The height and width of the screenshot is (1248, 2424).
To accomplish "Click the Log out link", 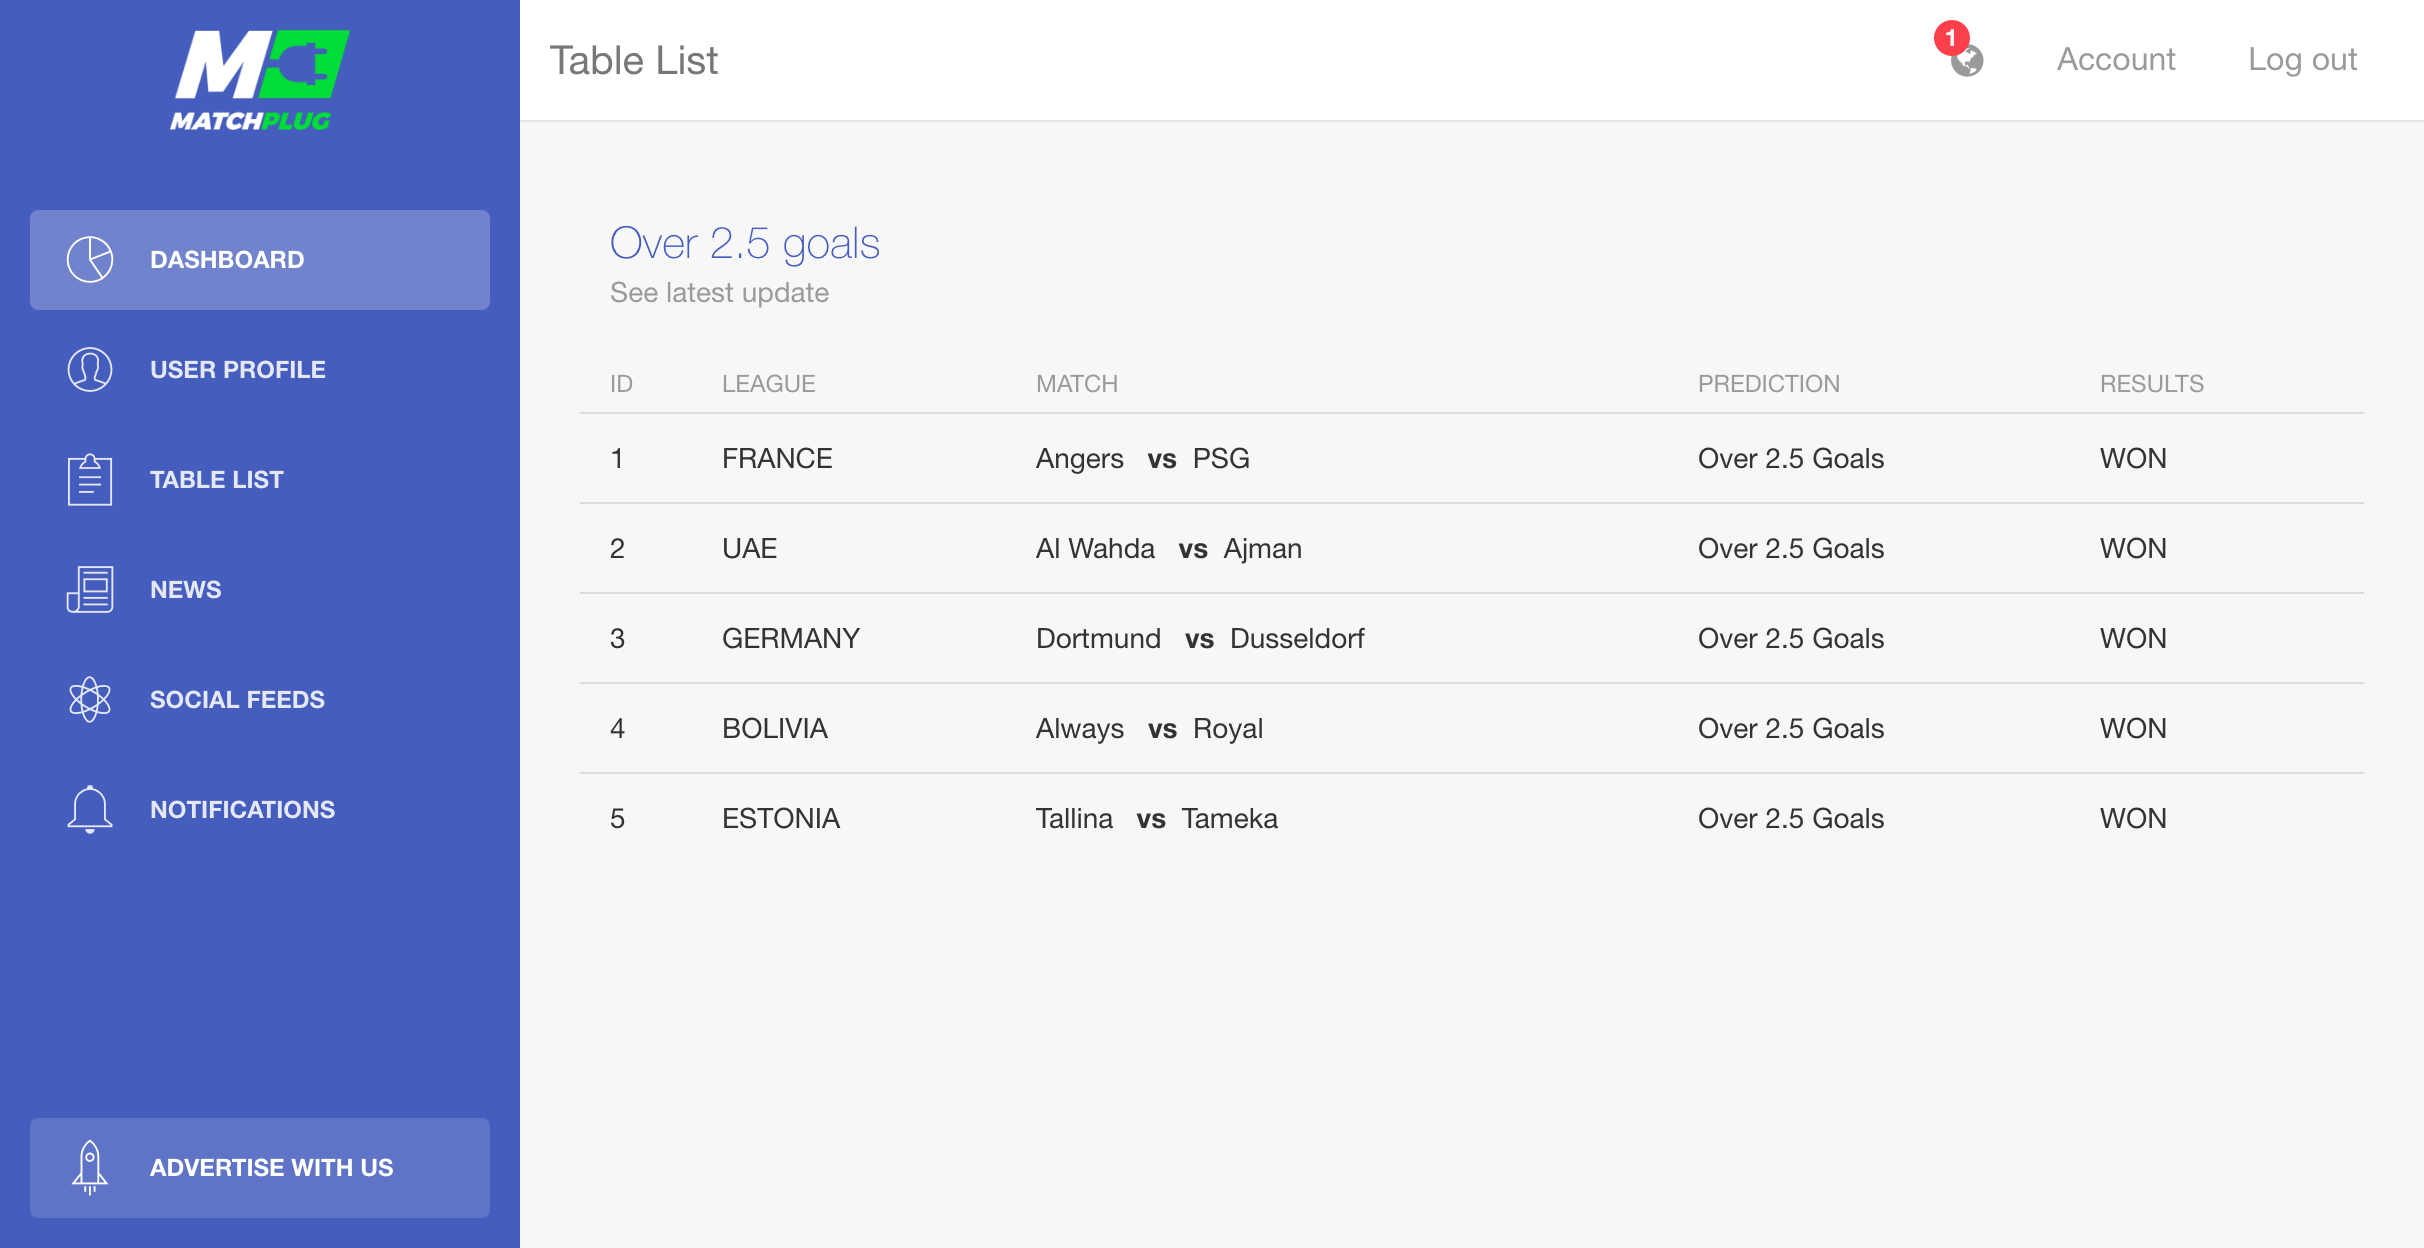I will click(2302, 60).
